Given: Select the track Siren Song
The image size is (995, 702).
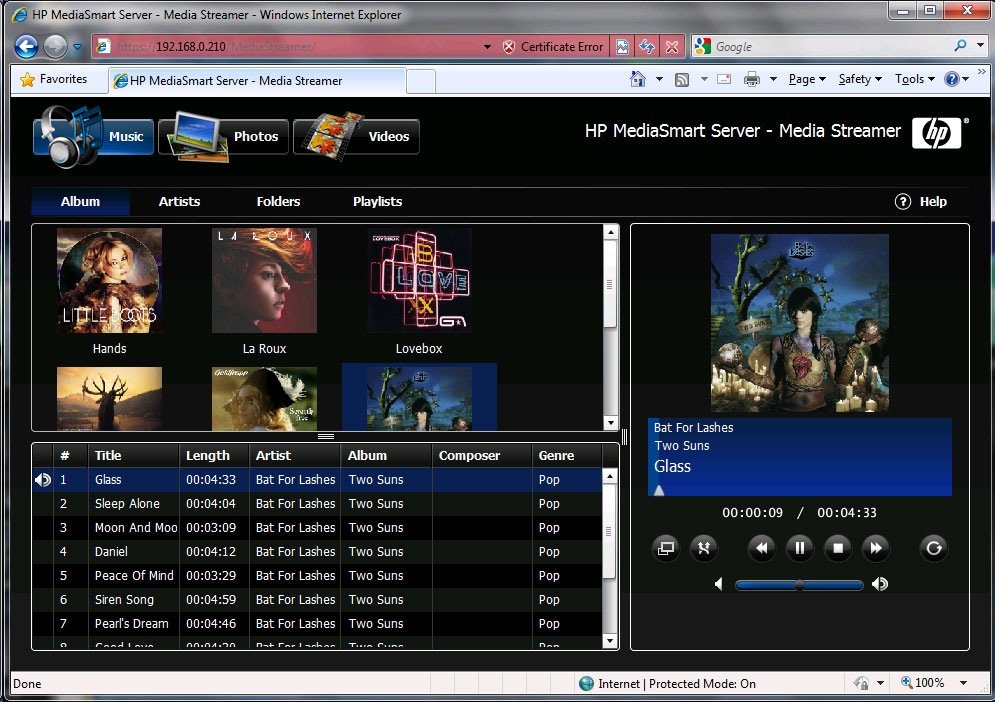Looking at the screenshot, I should coord(317,600).
